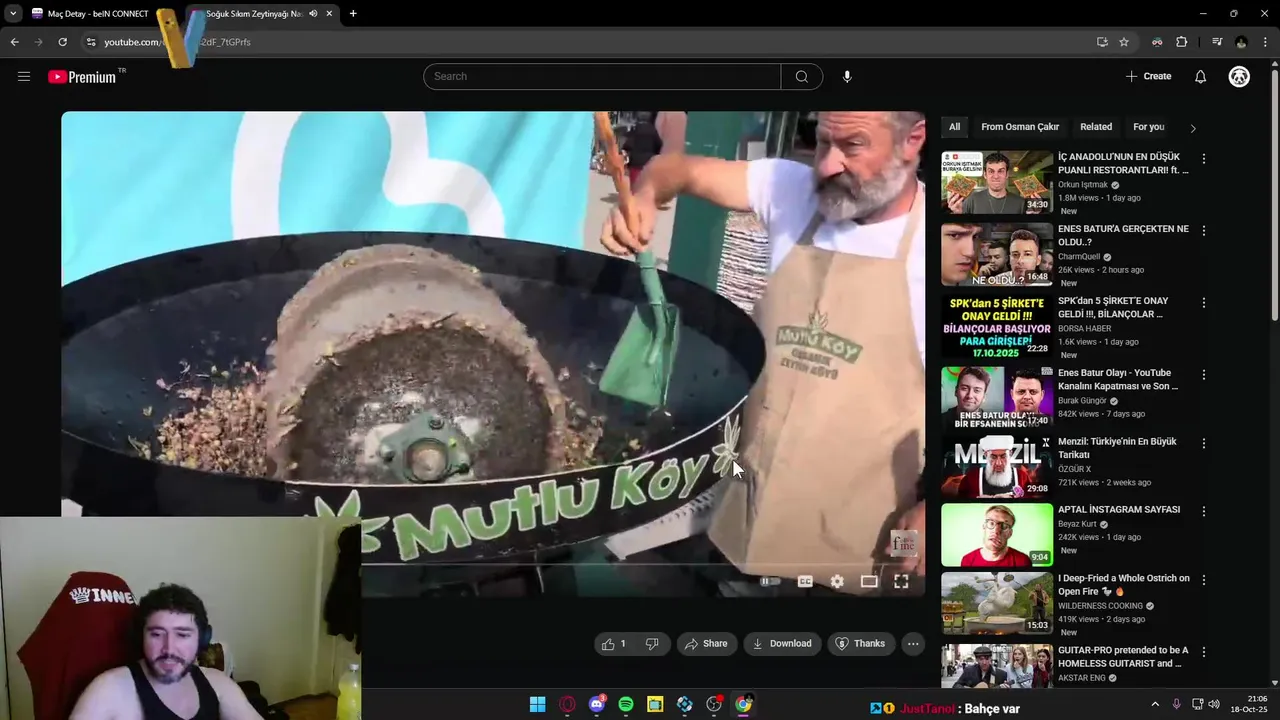Open the Chrome extensions puzzle icon
The height and width of the screenshot is (720, 1280).
pyautogui.click(x=1182, y=42)
